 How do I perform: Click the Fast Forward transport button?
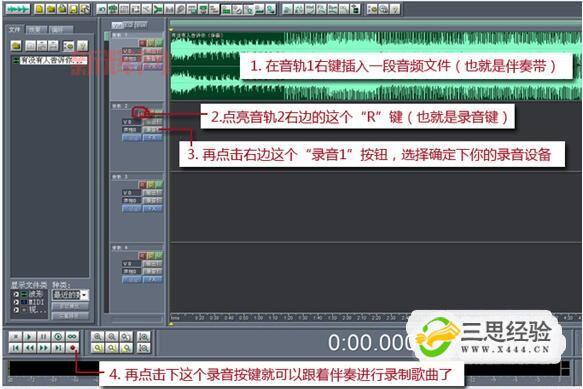pos(43,348)
